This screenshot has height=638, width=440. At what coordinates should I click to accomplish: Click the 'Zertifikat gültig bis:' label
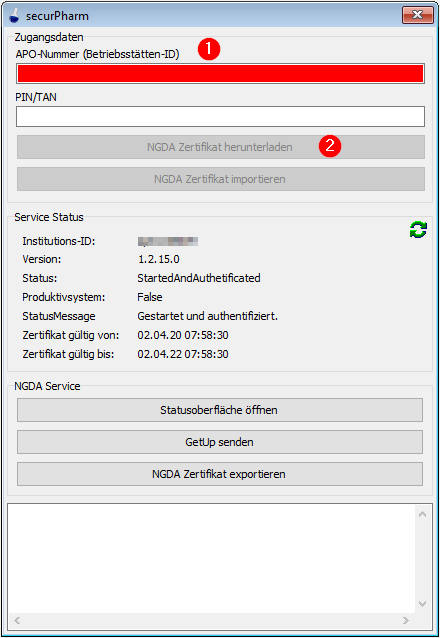point(68,354)
